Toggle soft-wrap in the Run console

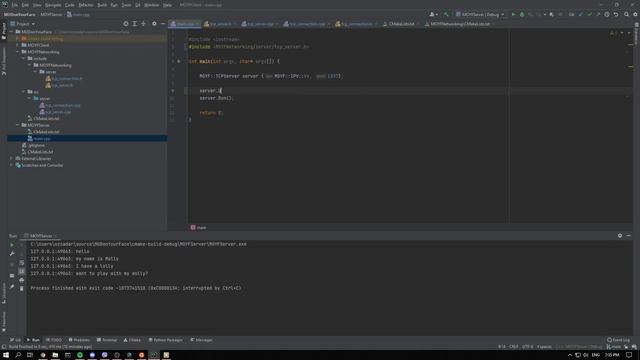tap(22, 263)
